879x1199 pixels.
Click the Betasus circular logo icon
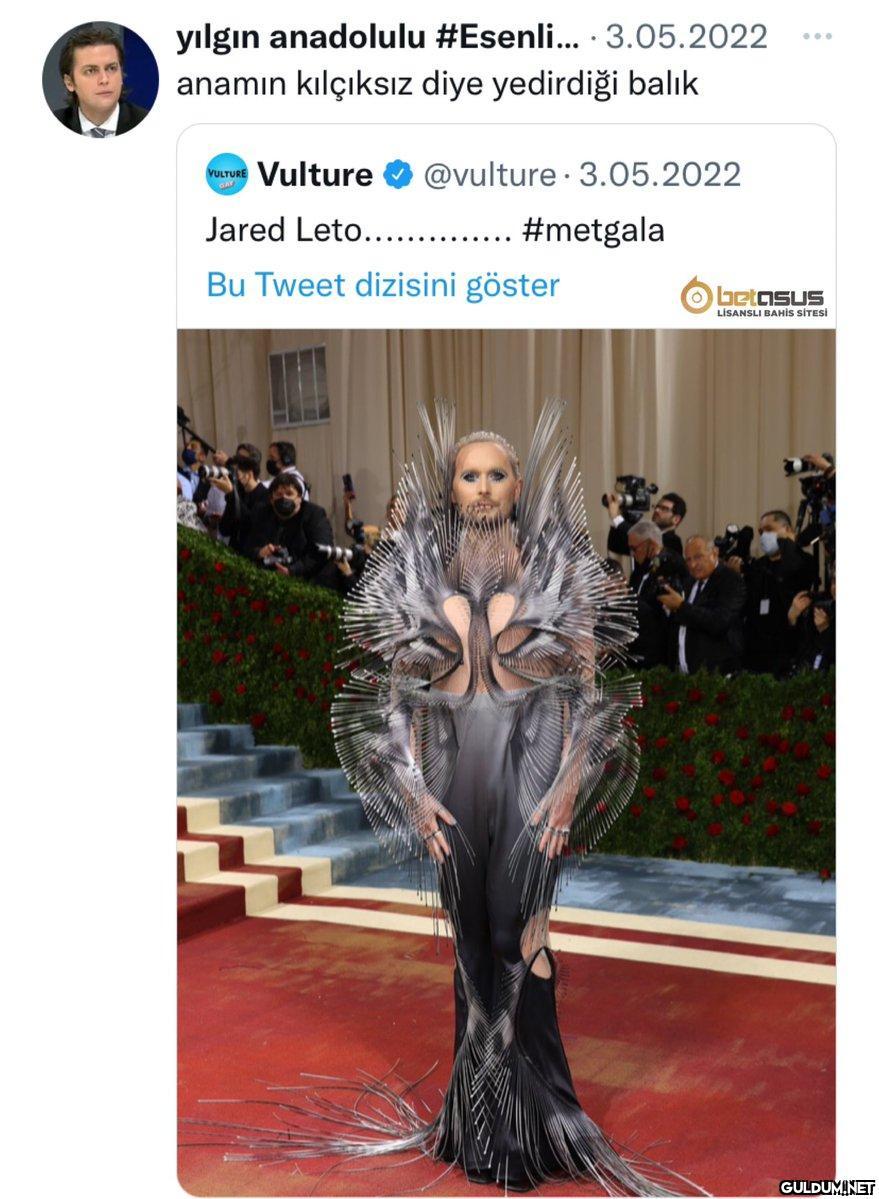(x=696, y=295)
